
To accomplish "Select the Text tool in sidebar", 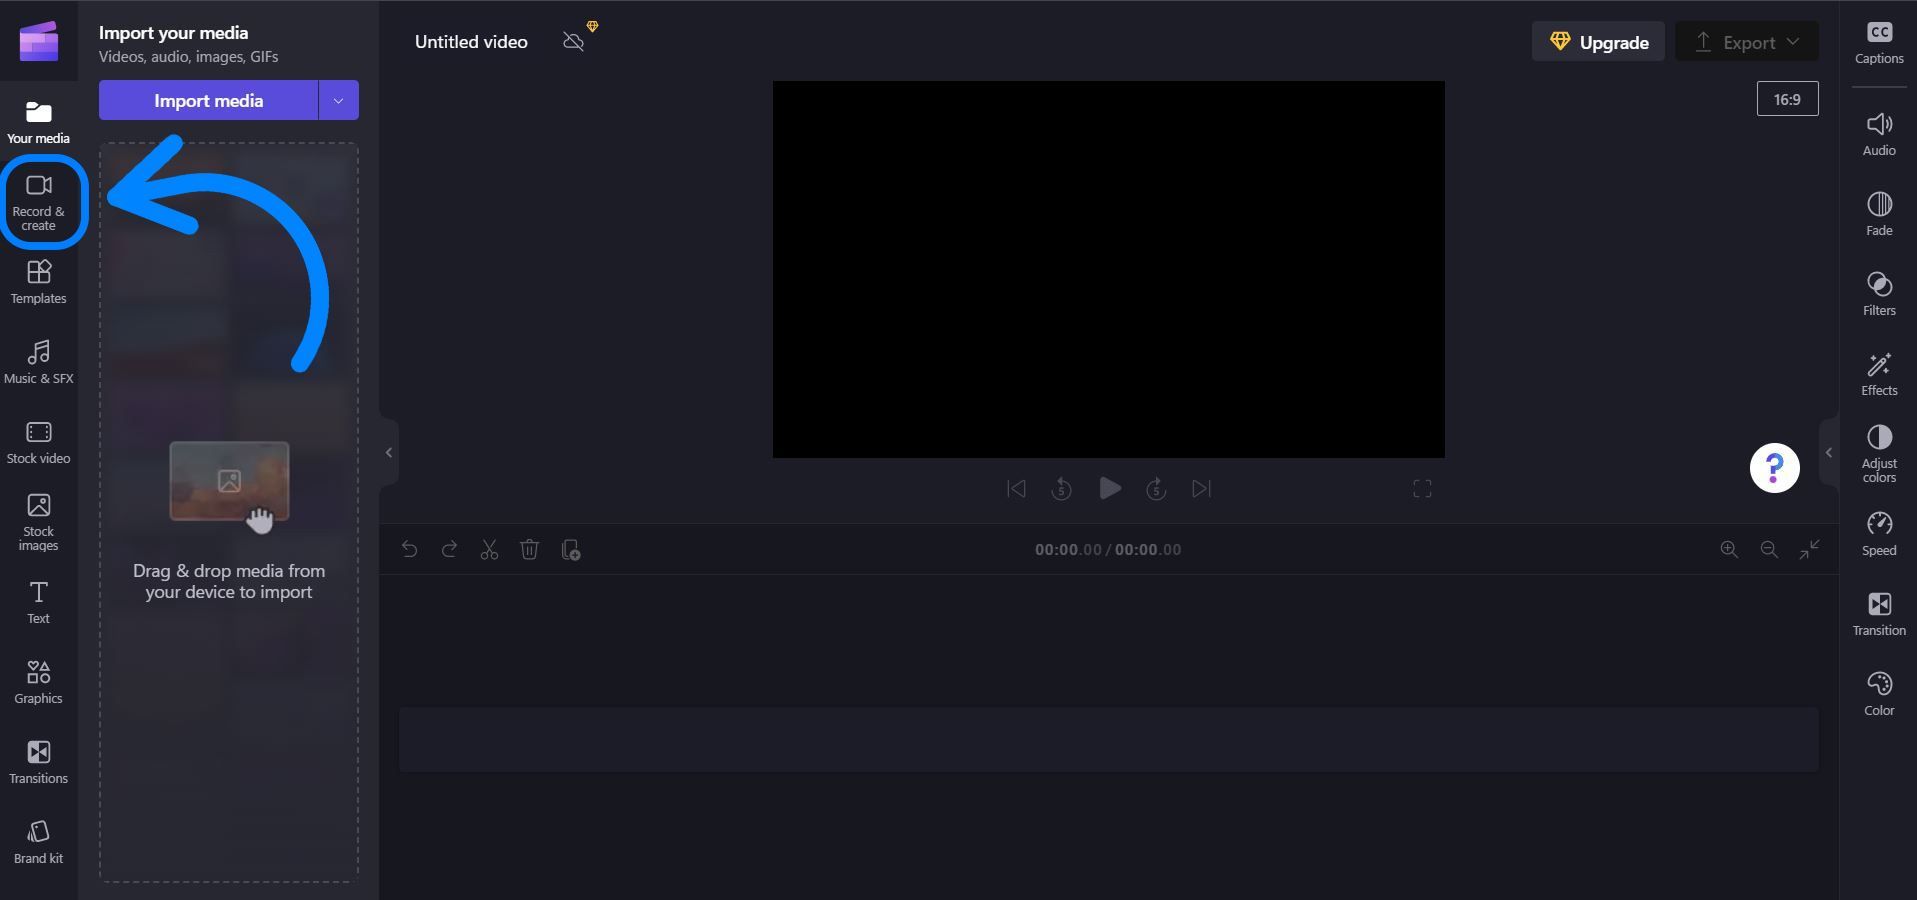I will pos(39,602).
